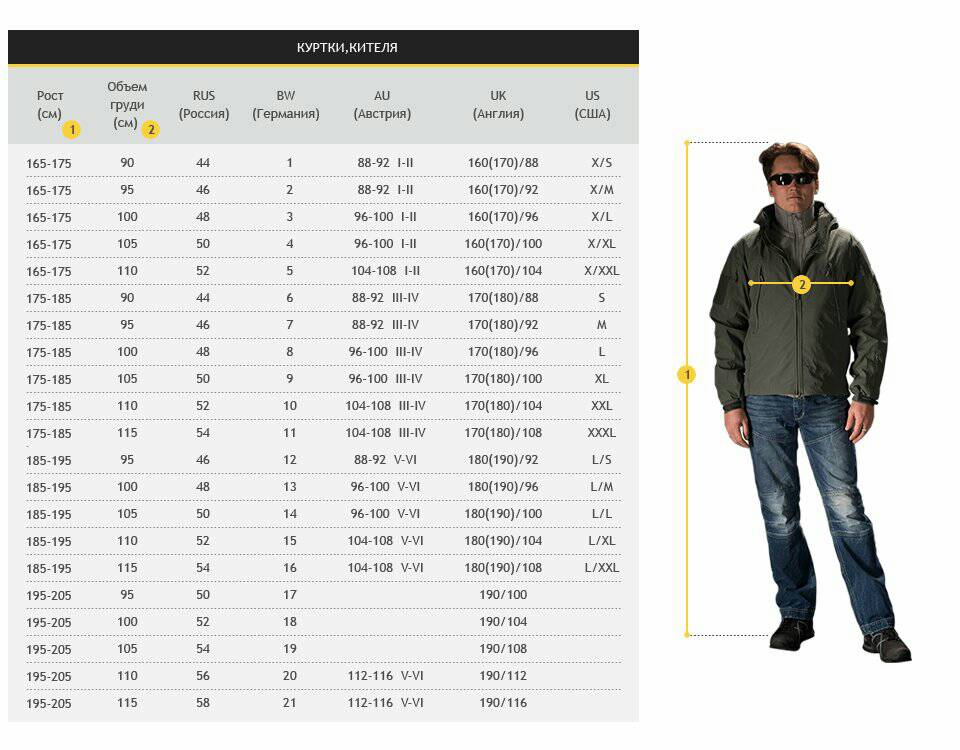Click UK size 190/104
This screenshot has height=750, width=960.
point(503,621)
